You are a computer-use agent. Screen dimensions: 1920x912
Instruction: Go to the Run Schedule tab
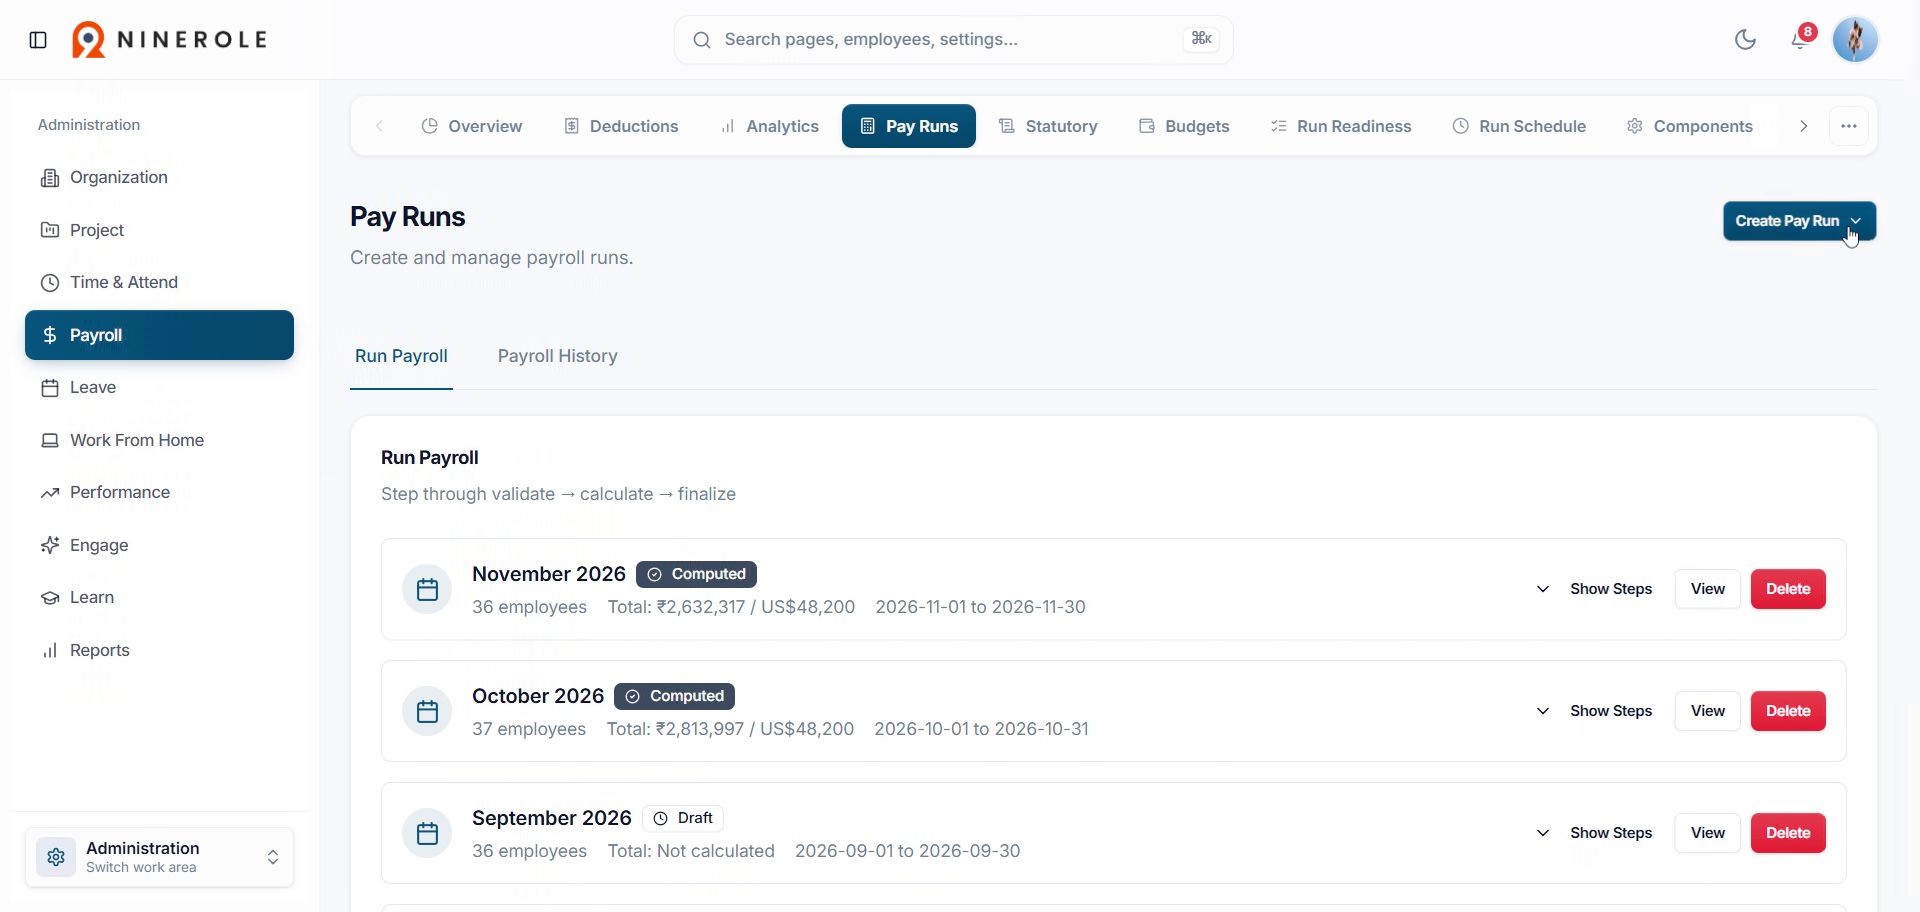[x=1519, y=126]
